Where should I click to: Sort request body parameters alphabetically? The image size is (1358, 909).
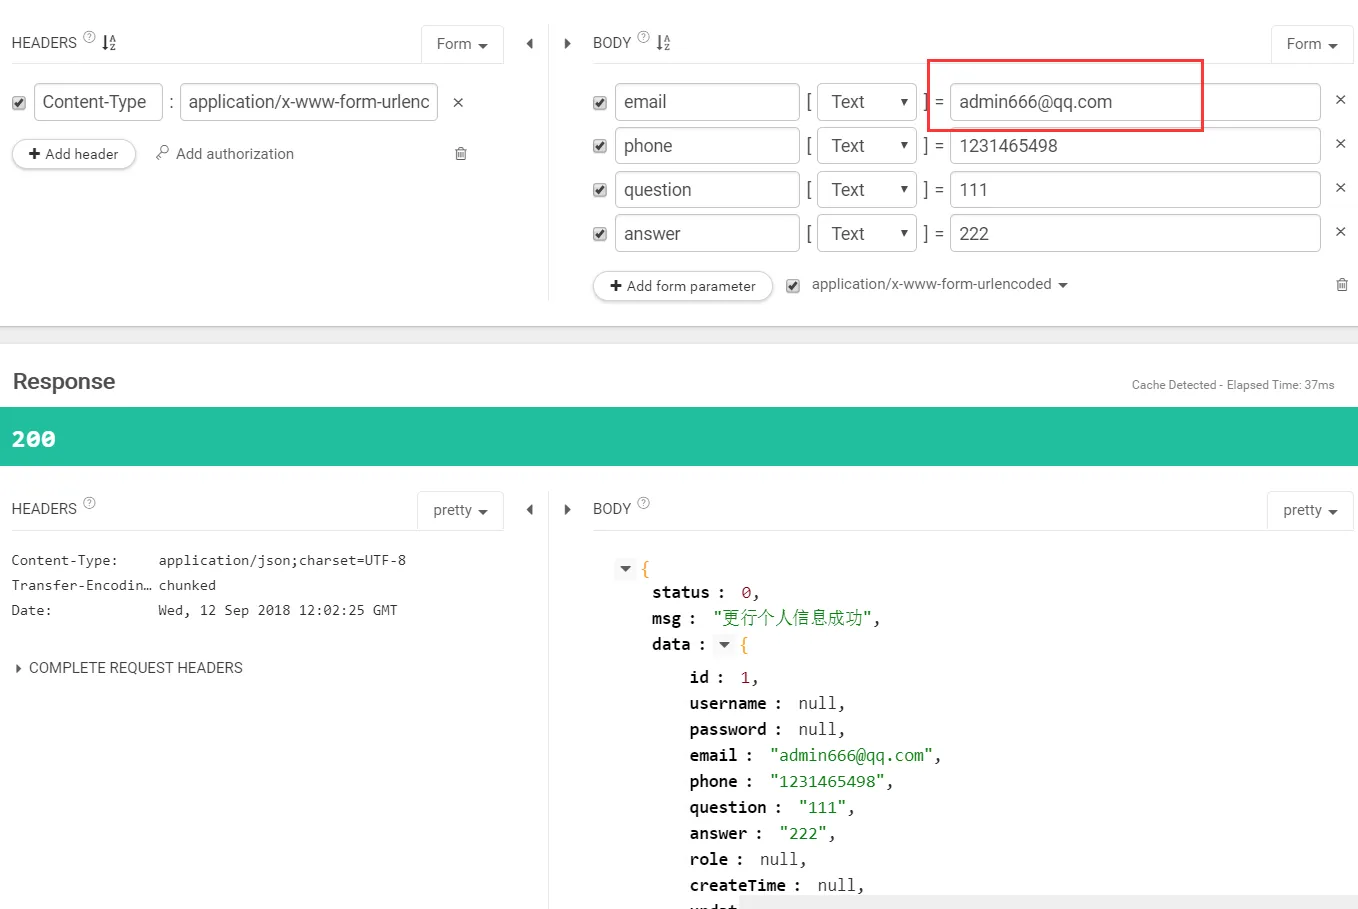(664, 43)
